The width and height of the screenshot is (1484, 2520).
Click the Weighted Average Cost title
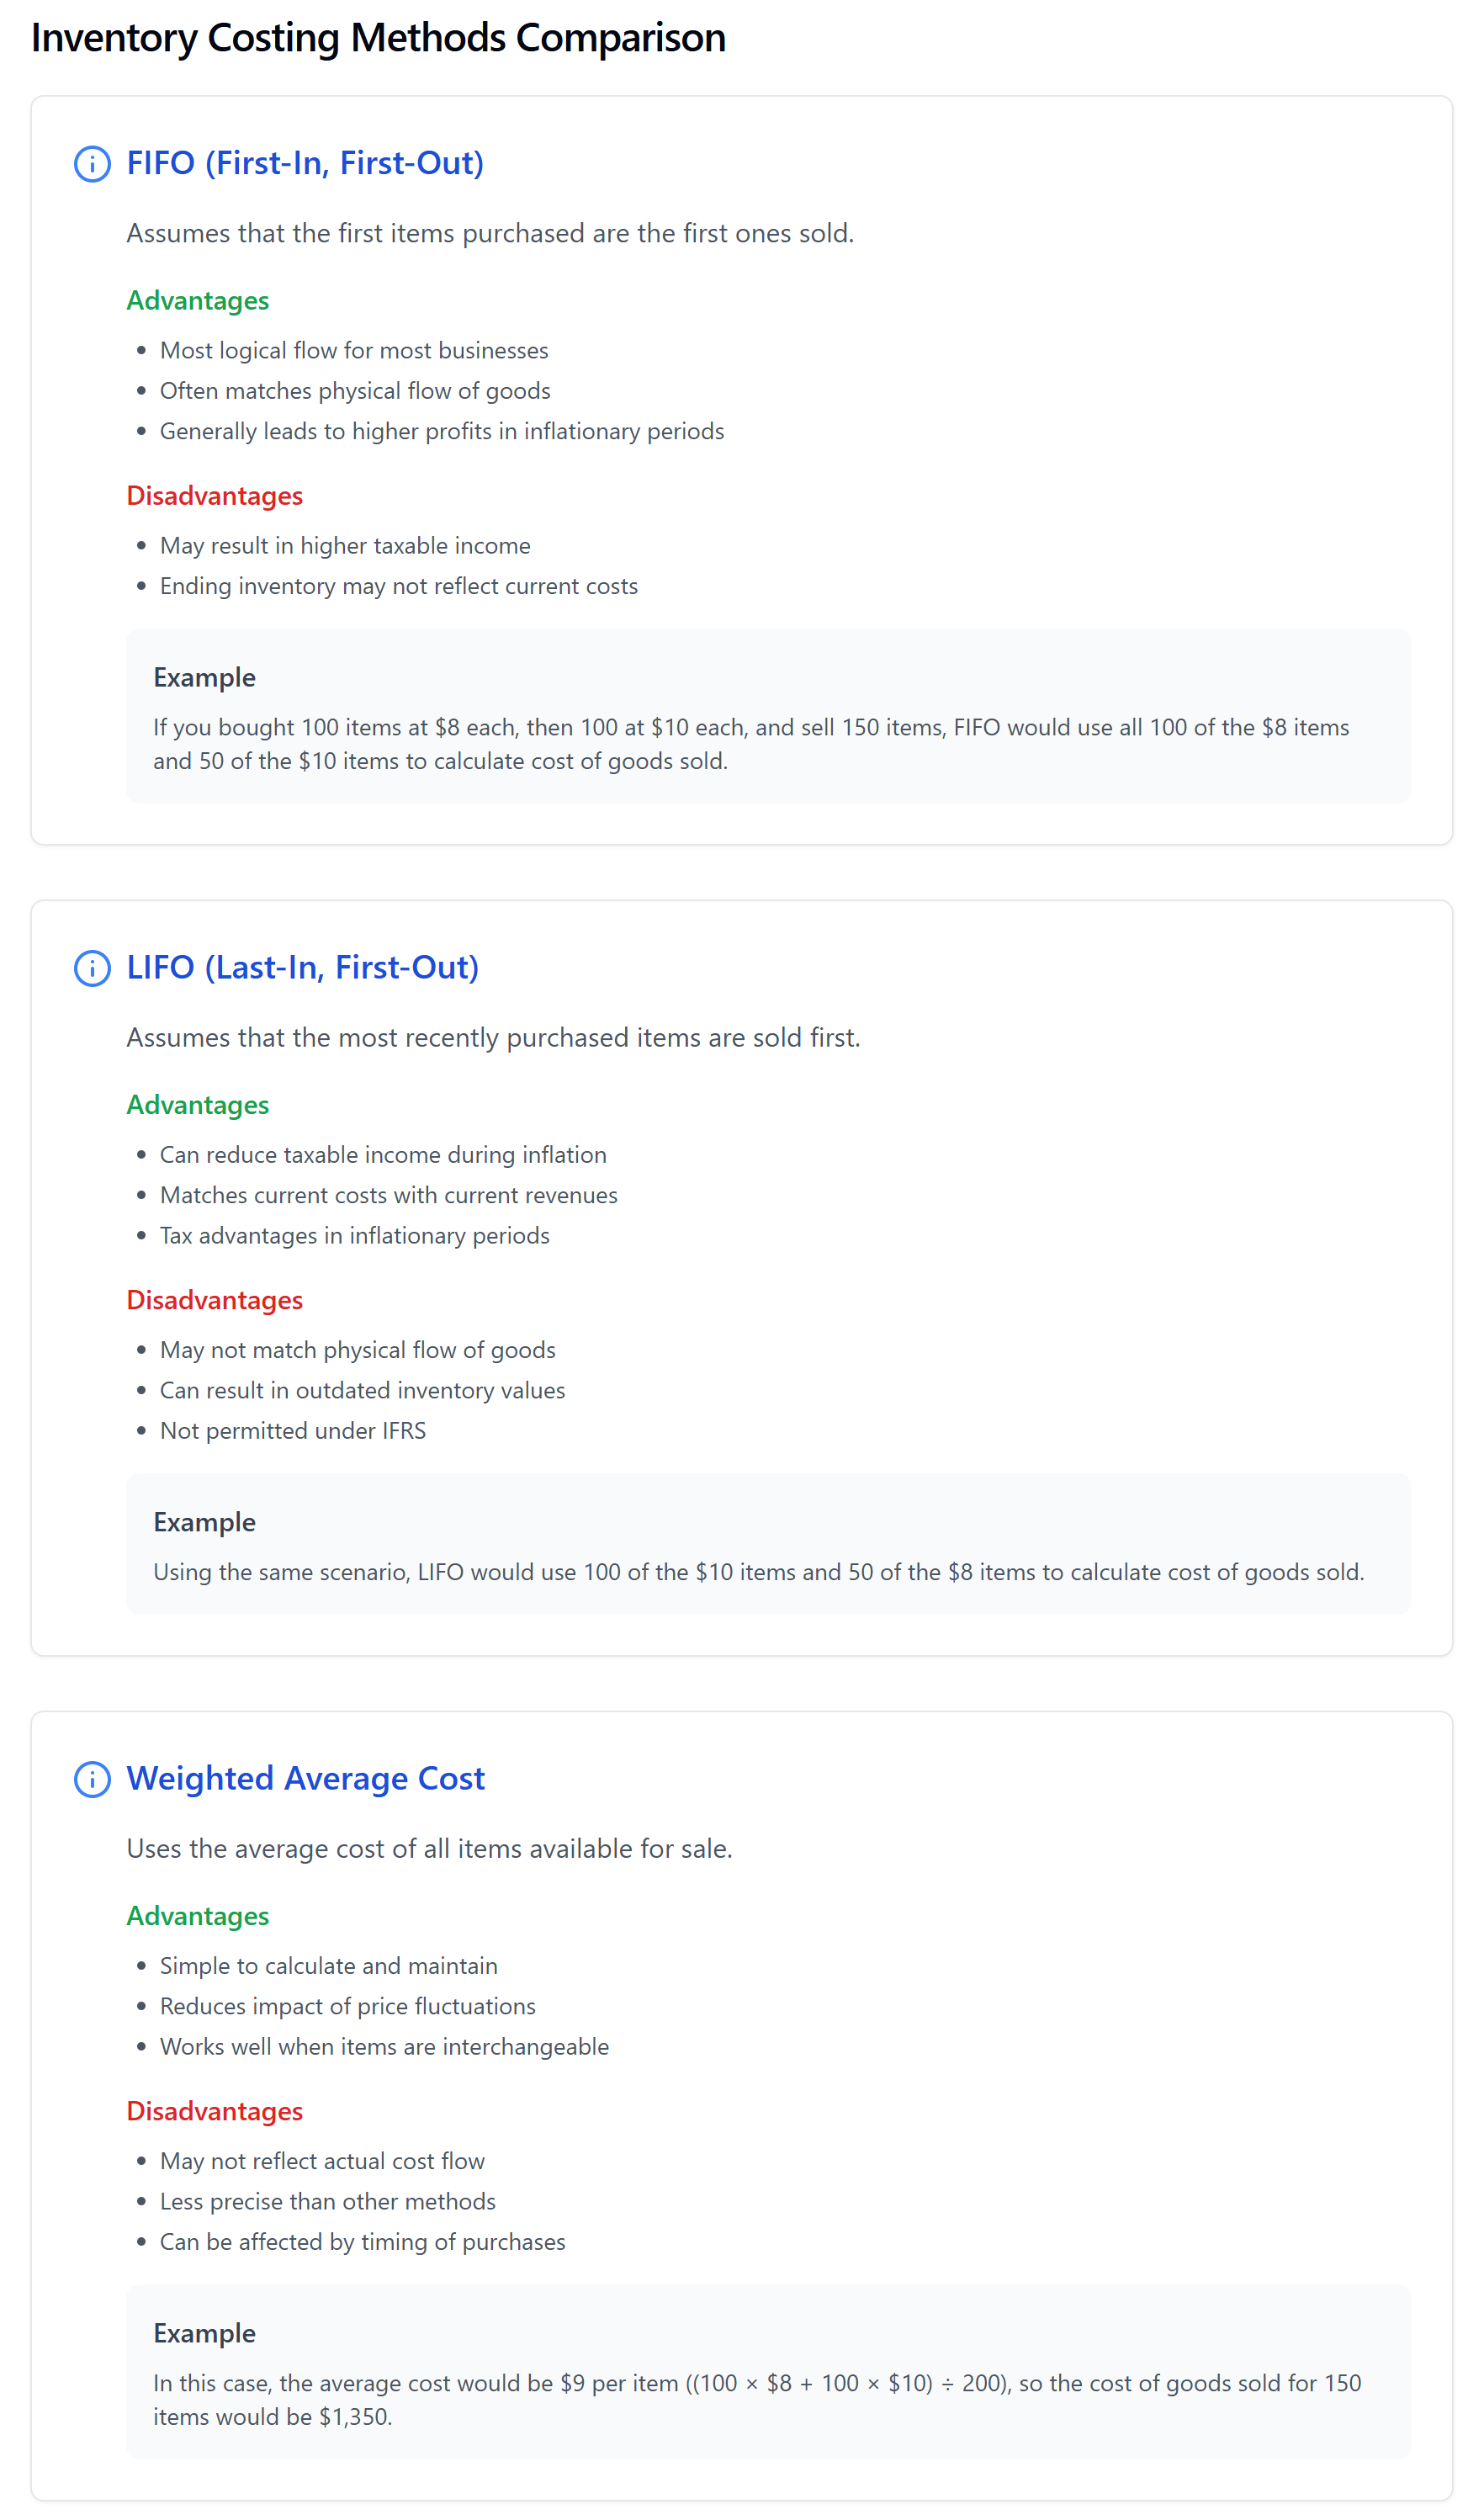pos(305,1778)
